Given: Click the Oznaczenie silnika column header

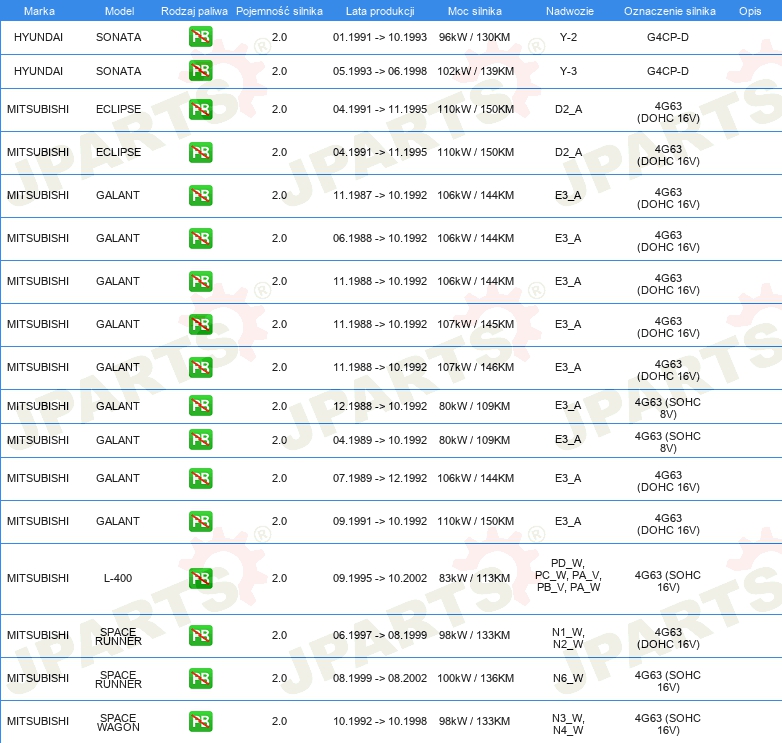Looking at the screenshot, I should (668, 10).
